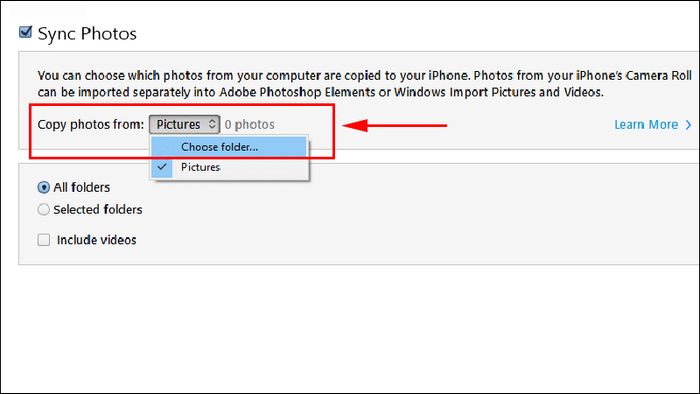Select the All folders radio button
The height and width of the screenshot is (394, 700).
click(x=43, y=187)
